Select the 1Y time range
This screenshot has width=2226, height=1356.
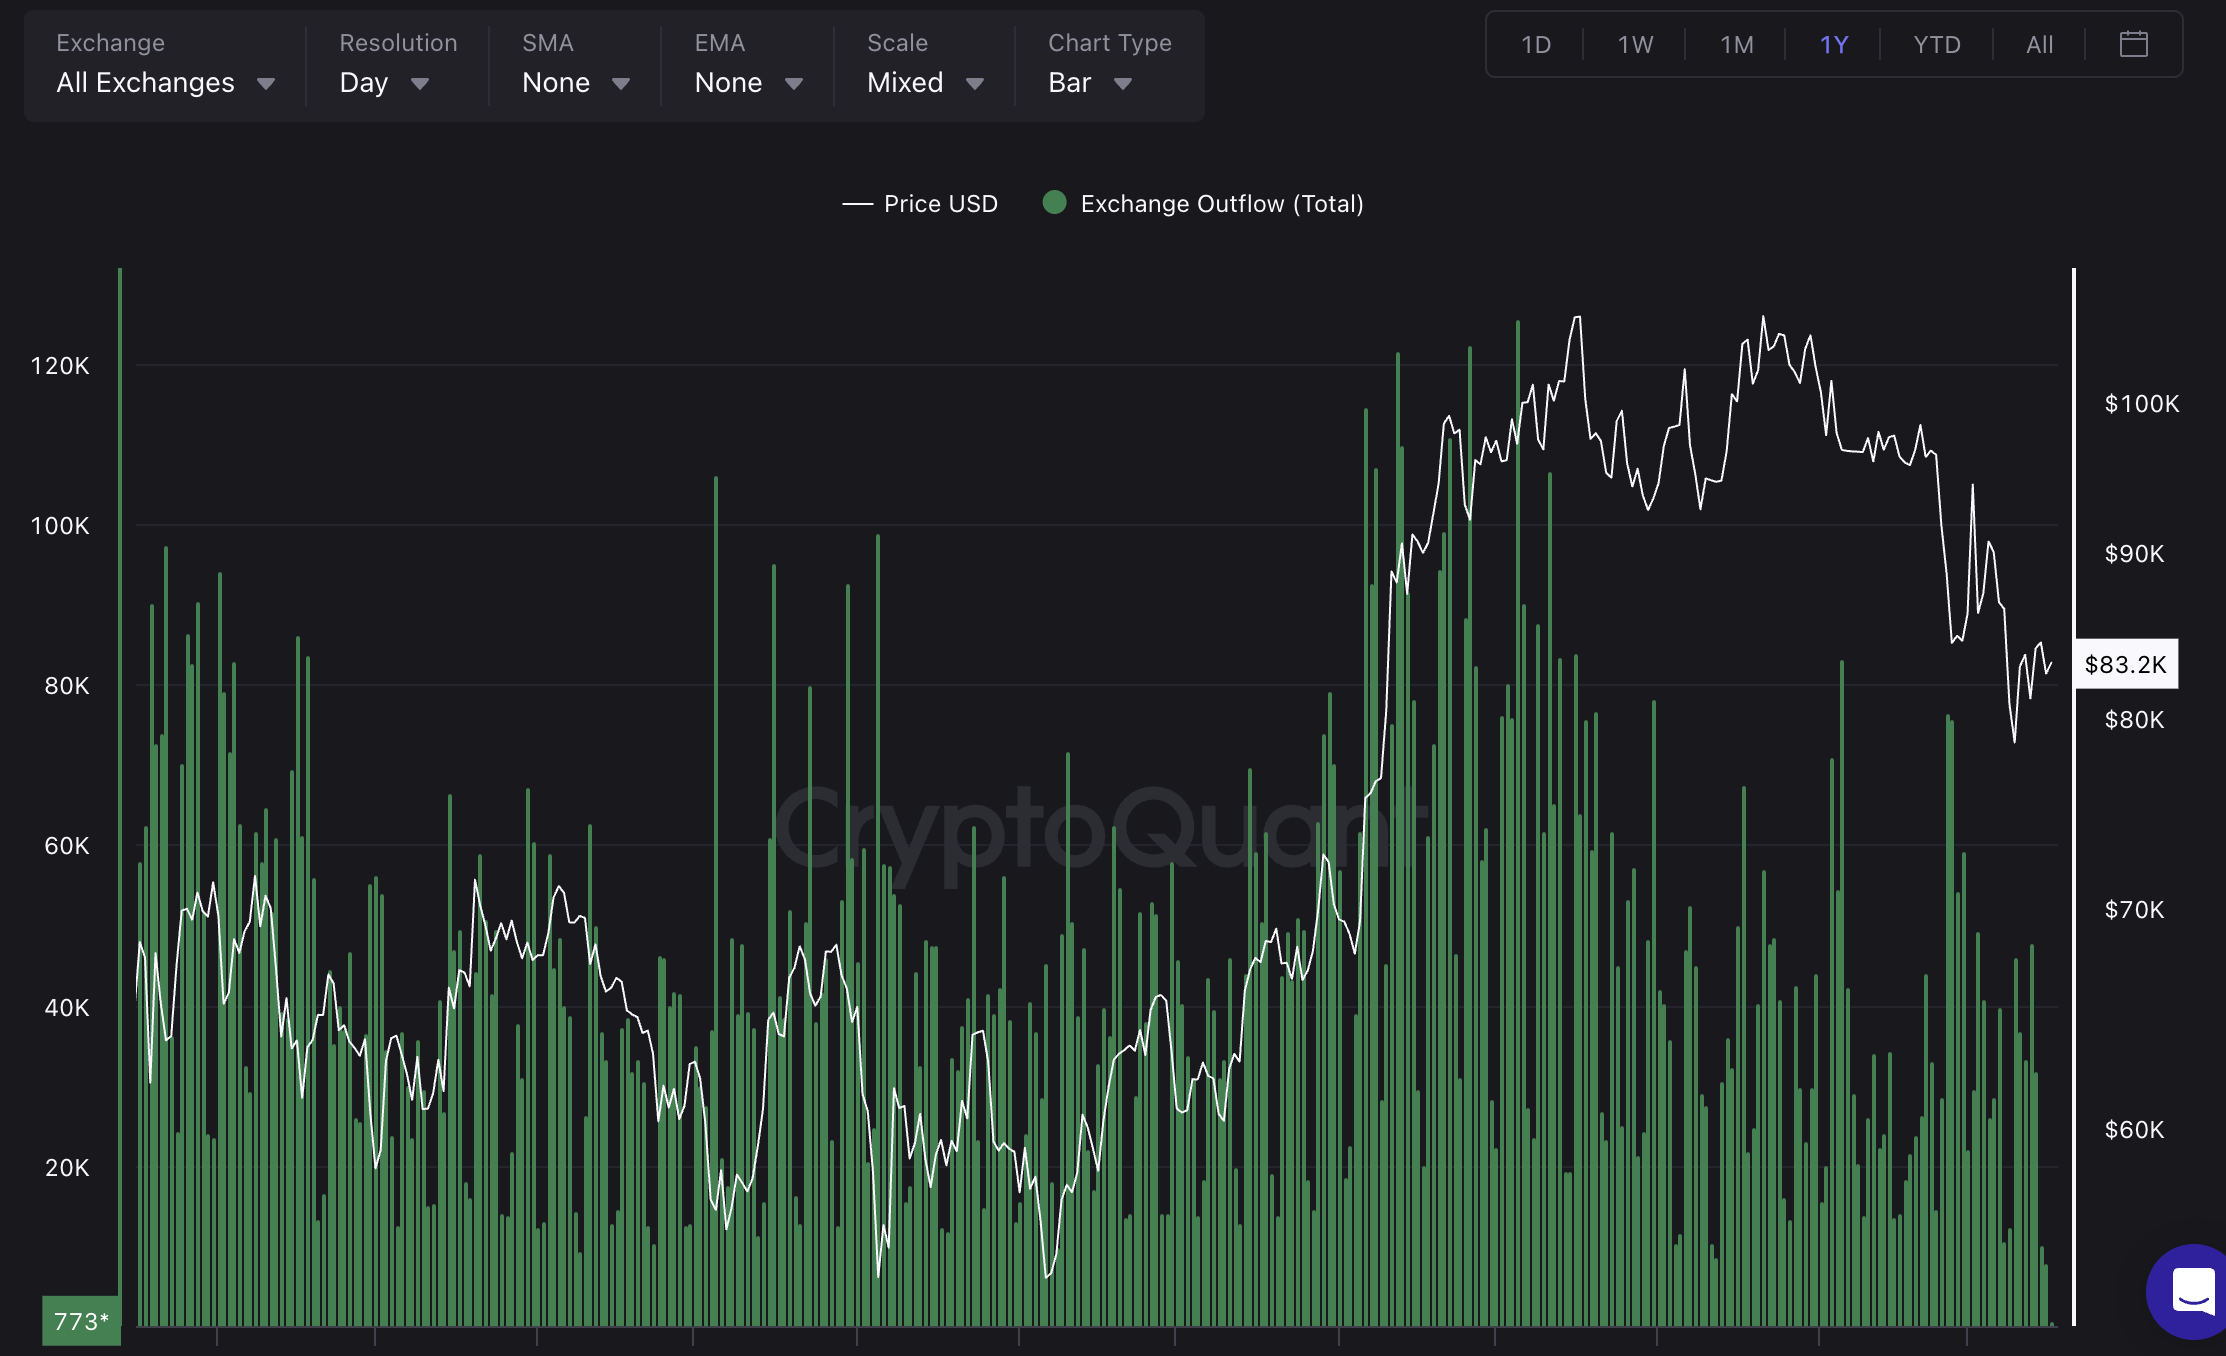click(x=1833, y=45)
